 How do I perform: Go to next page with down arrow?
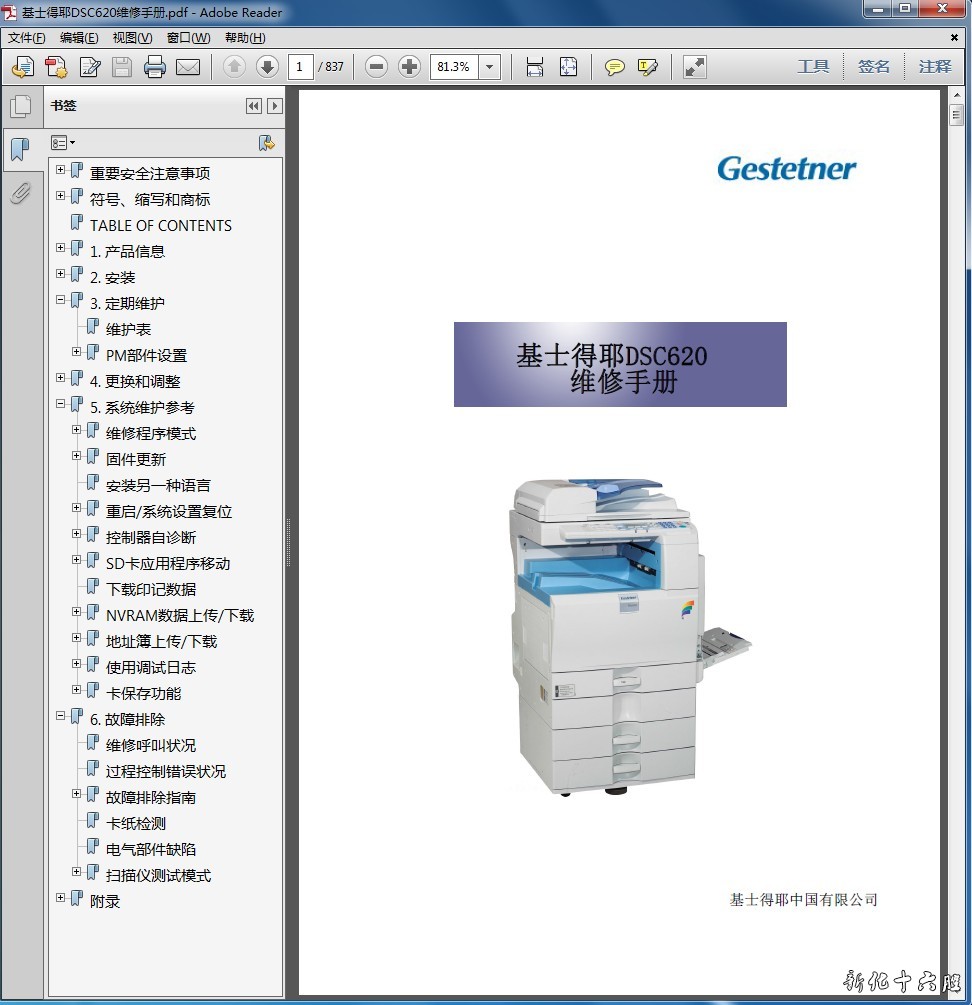coord(267,67)
